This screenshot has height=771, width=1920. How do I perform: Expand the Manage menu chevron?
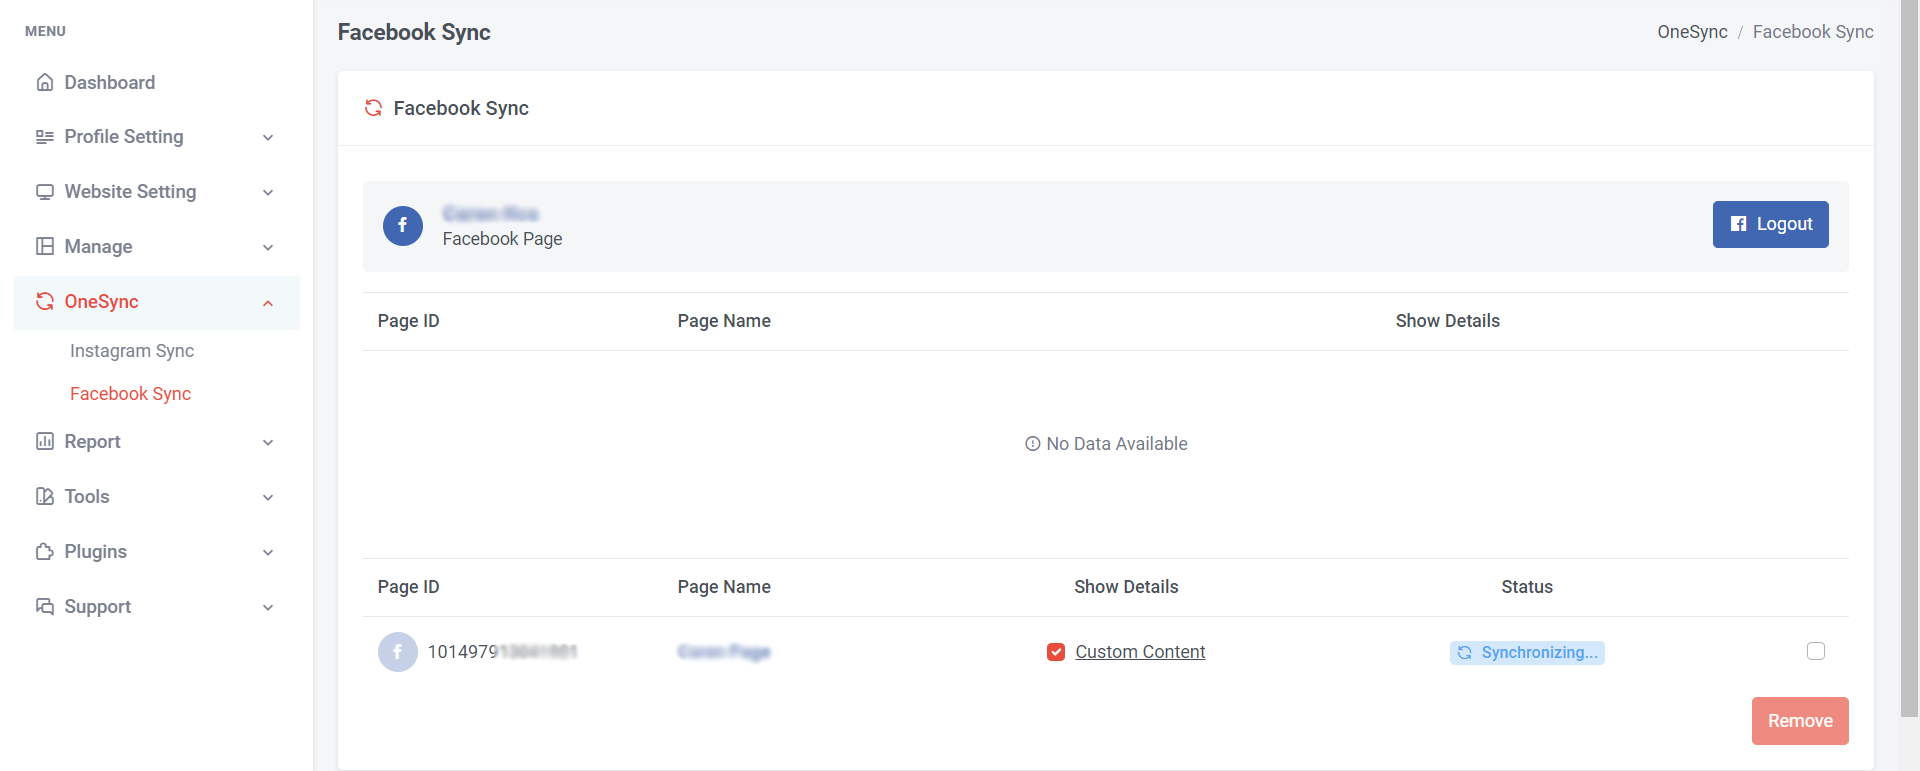tap(268, 248)
